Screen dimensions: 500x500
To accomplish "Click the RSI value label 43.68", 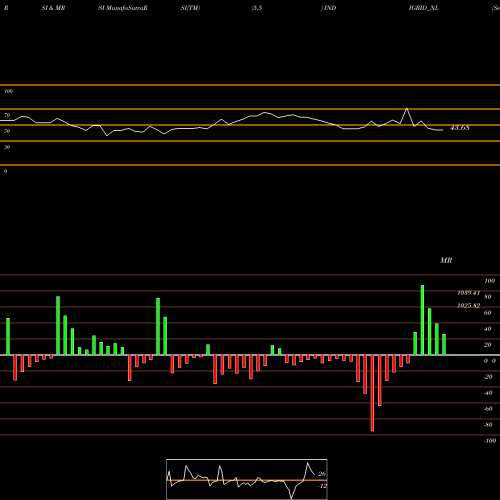I will pos(460,128).
